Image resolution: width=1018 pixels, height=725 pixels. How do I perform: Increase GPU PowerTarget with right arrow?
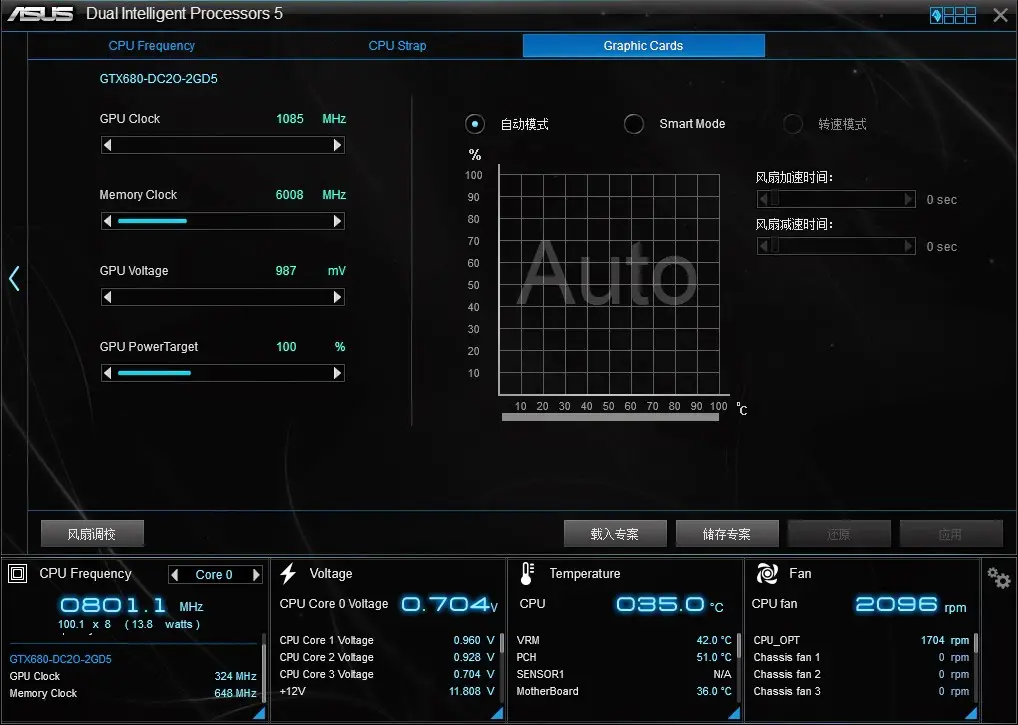tap(337, 373)
